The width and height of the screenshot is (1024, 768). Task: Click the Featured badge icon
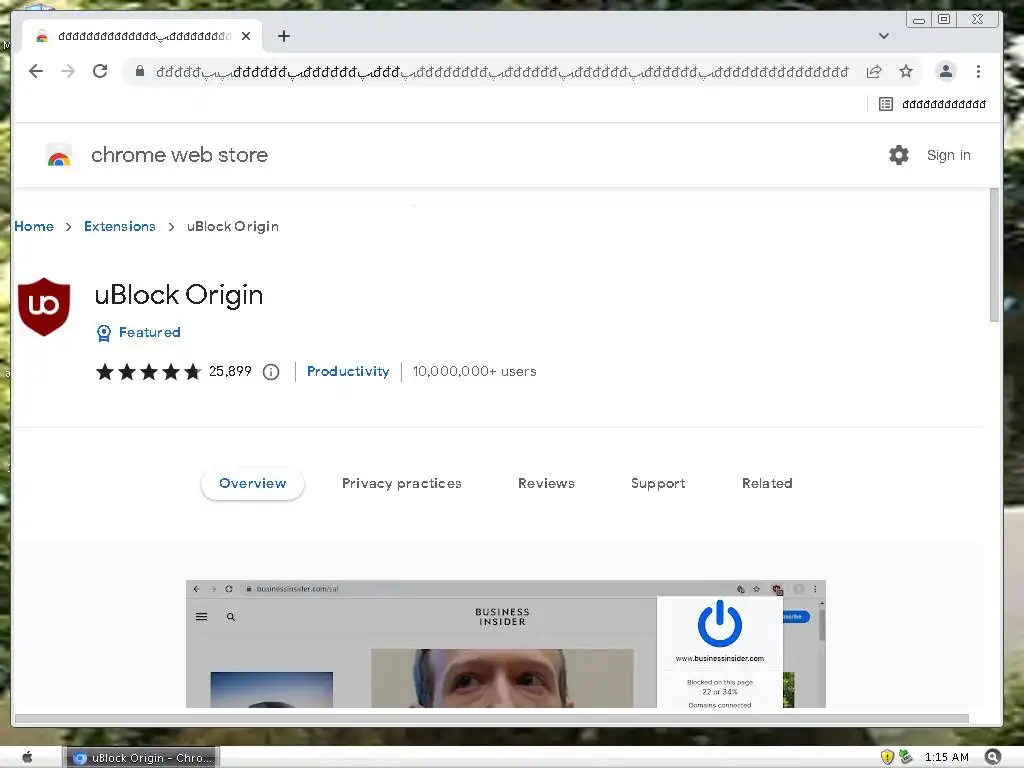coord(104,333)
